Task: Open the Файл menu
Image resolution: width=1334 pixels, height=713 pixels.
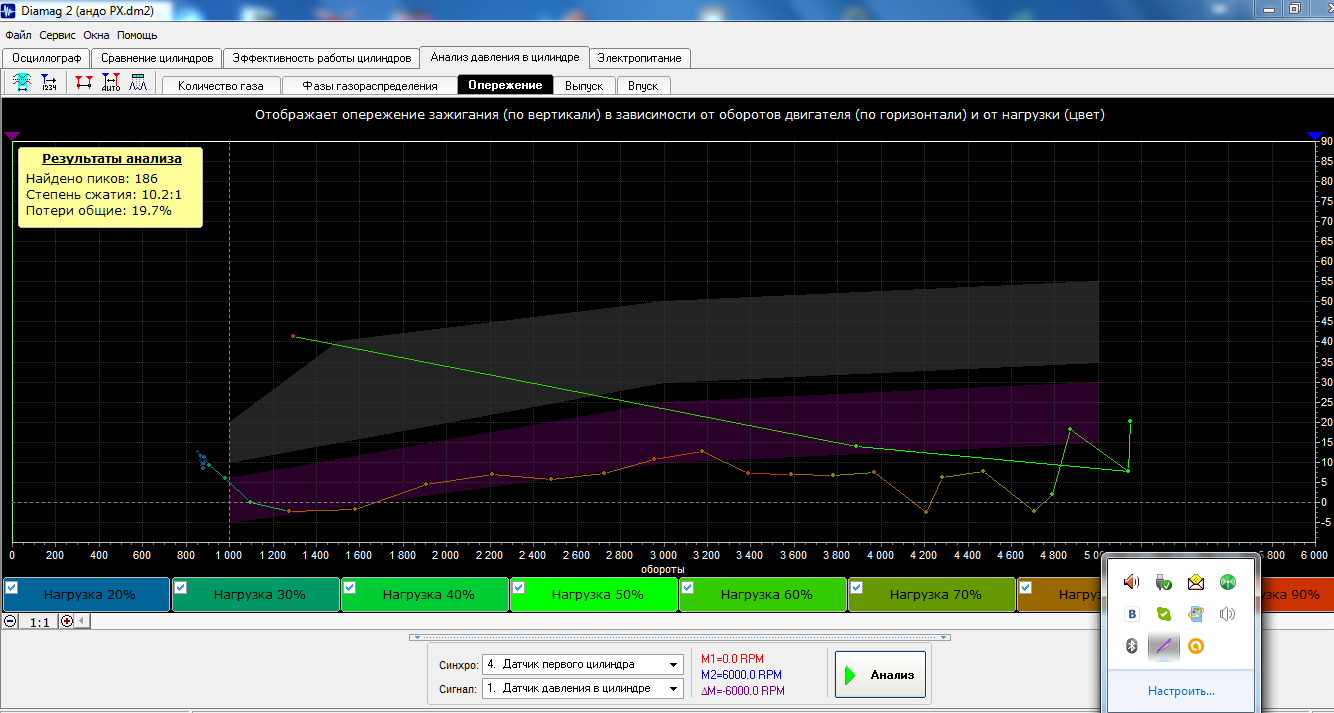Action: (x=18, y=35)
